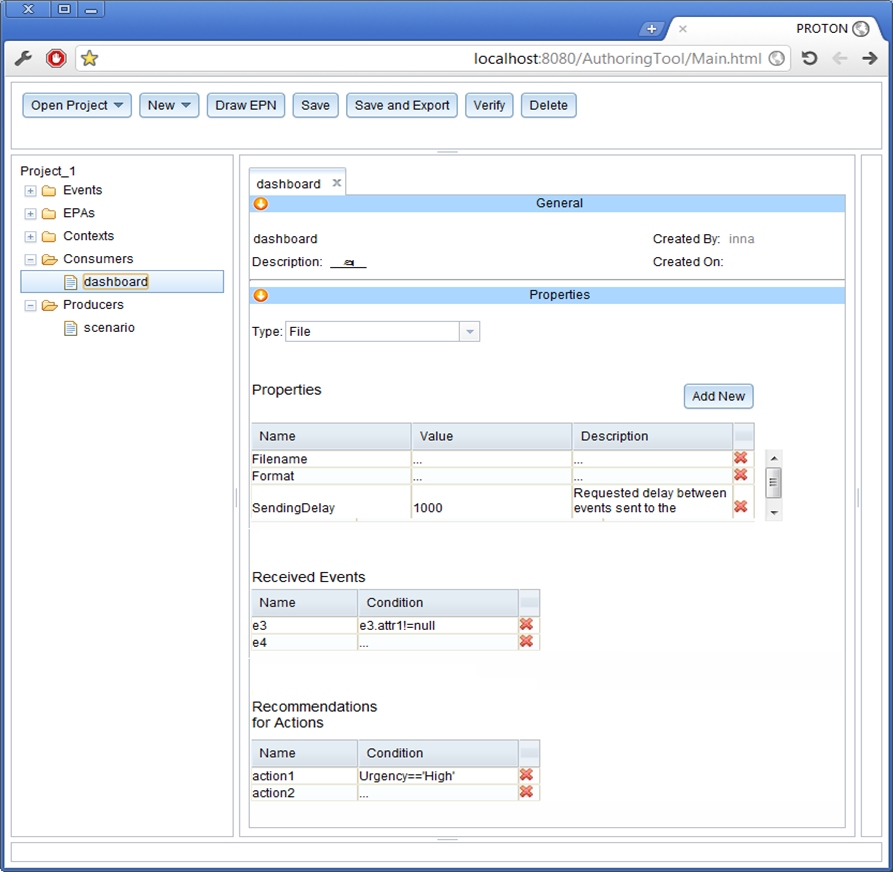893x872 pixels.
Task: Collapse the Properties section orange arrow
Action: point(260,295)
